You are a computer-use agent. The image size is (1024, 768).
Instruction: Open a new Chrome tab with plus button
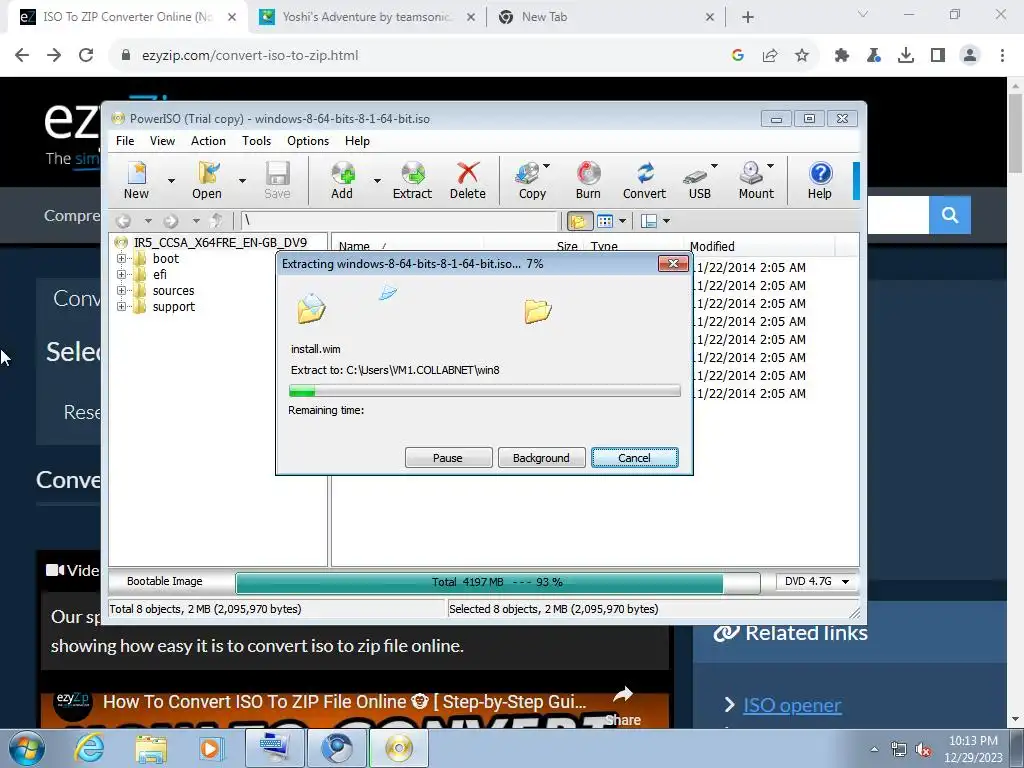(748, 18)
